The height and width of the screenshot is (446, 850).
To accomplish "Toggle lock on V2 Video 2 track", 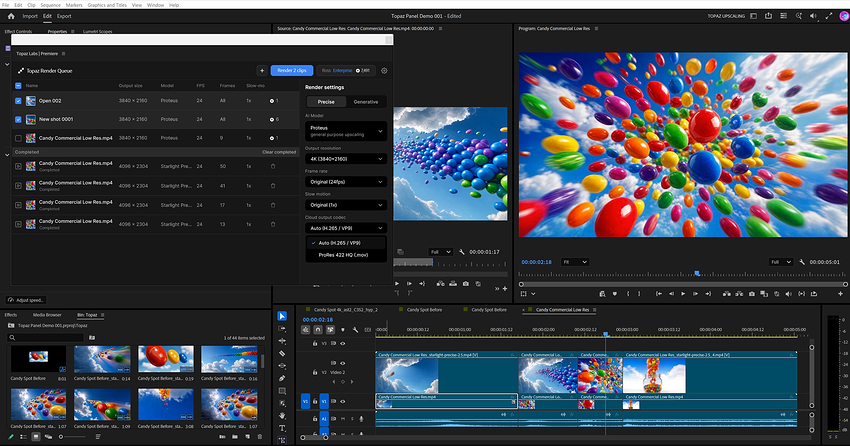I will 314,372.
